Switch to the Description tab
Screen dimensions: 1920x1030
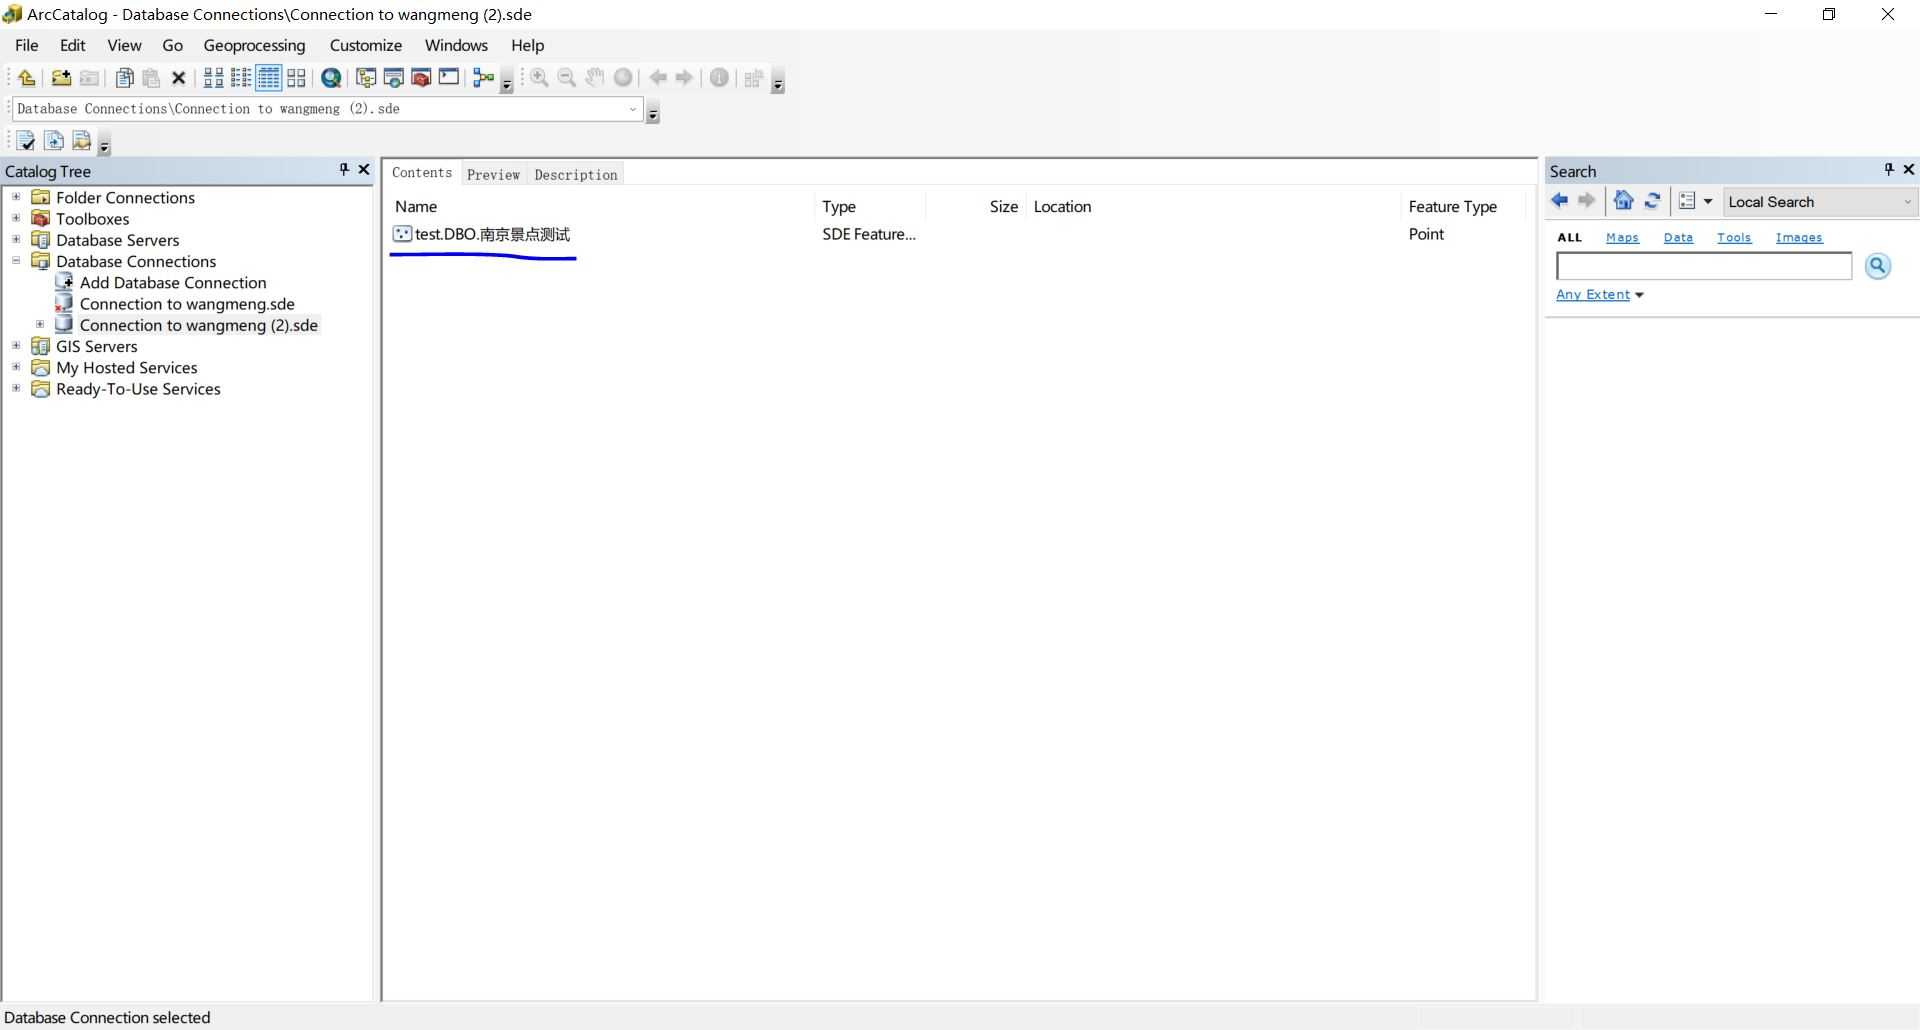576,174
